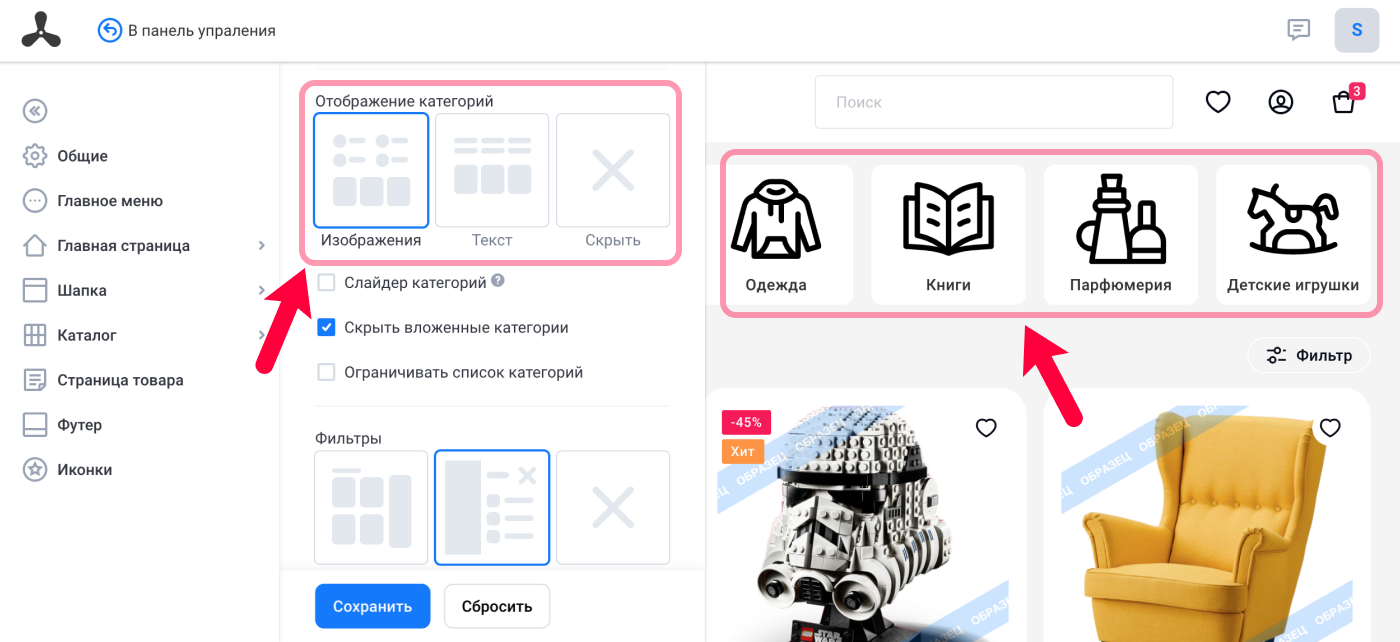Click the Хит label badge
Viewport: 1400px width, 642px height.
click(743, 452)
